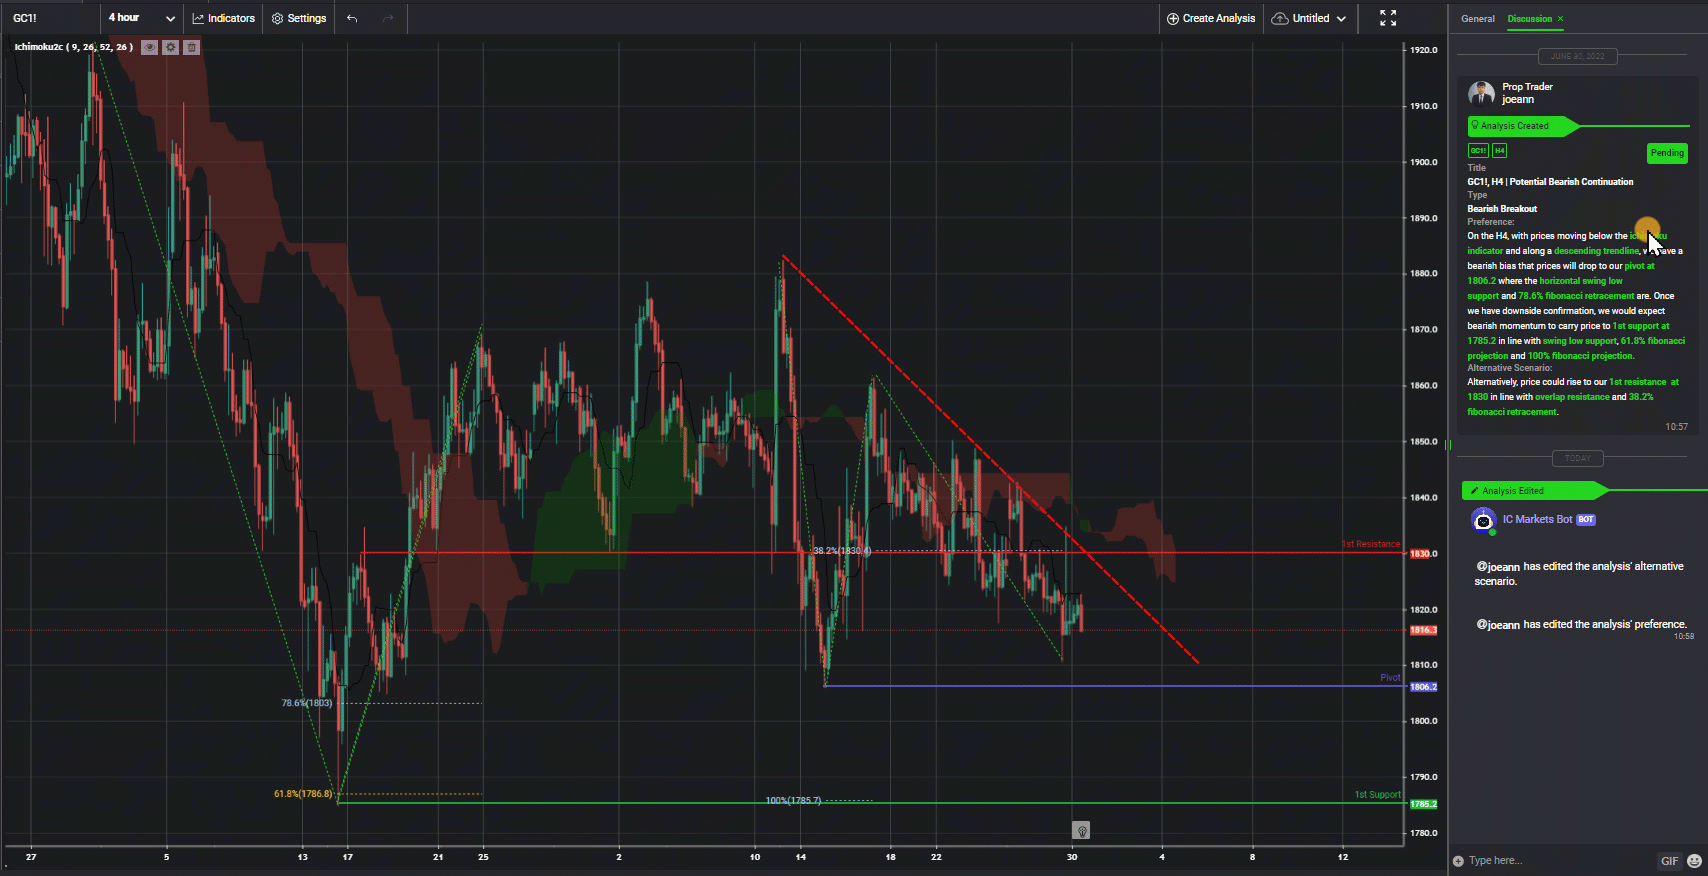Click the GC1! symbol field

(x=50, y=18)
